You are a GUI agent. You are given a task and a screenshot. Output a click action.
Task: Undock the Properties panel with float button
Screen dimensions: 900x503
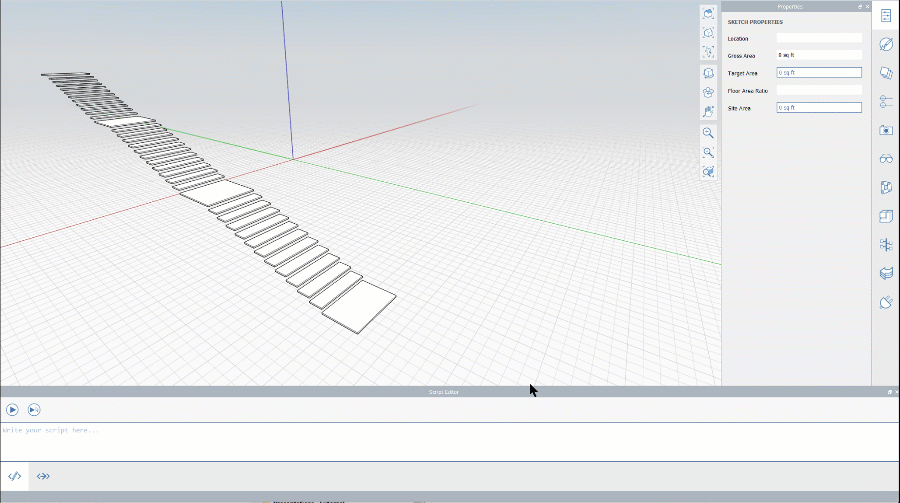860,6
